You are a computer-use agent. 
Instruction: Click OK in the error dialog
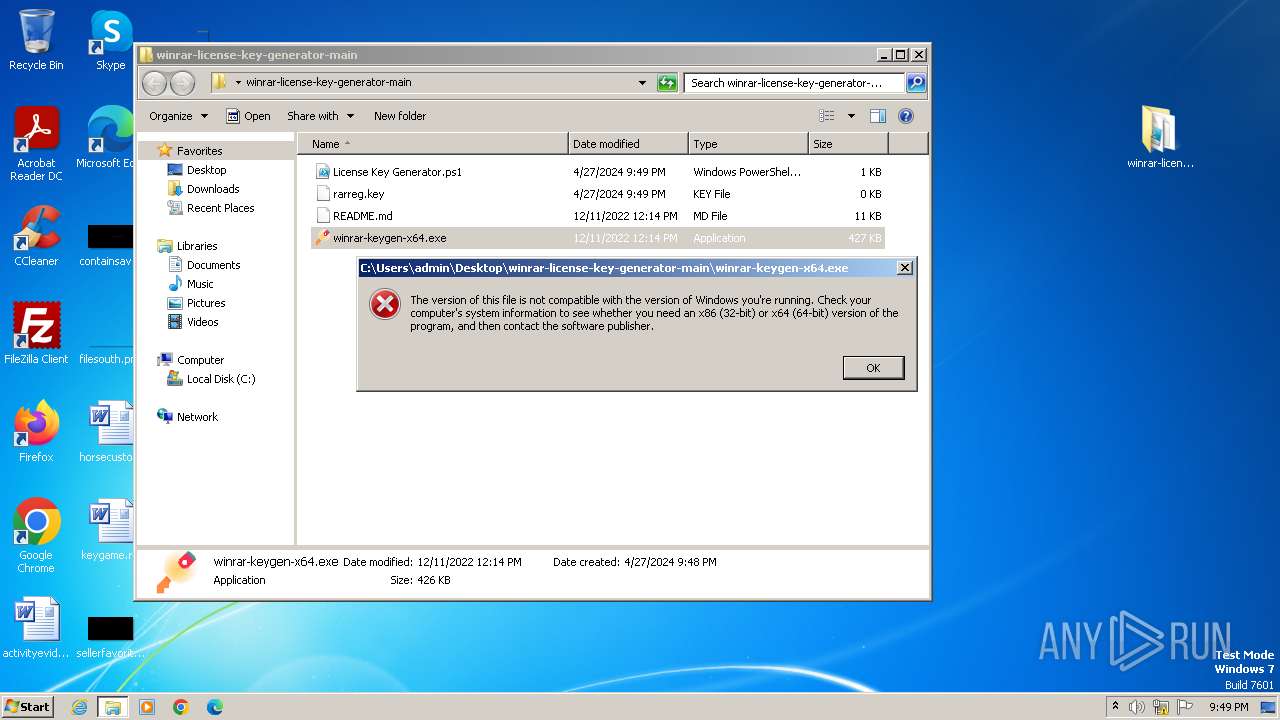coord(873,368)
